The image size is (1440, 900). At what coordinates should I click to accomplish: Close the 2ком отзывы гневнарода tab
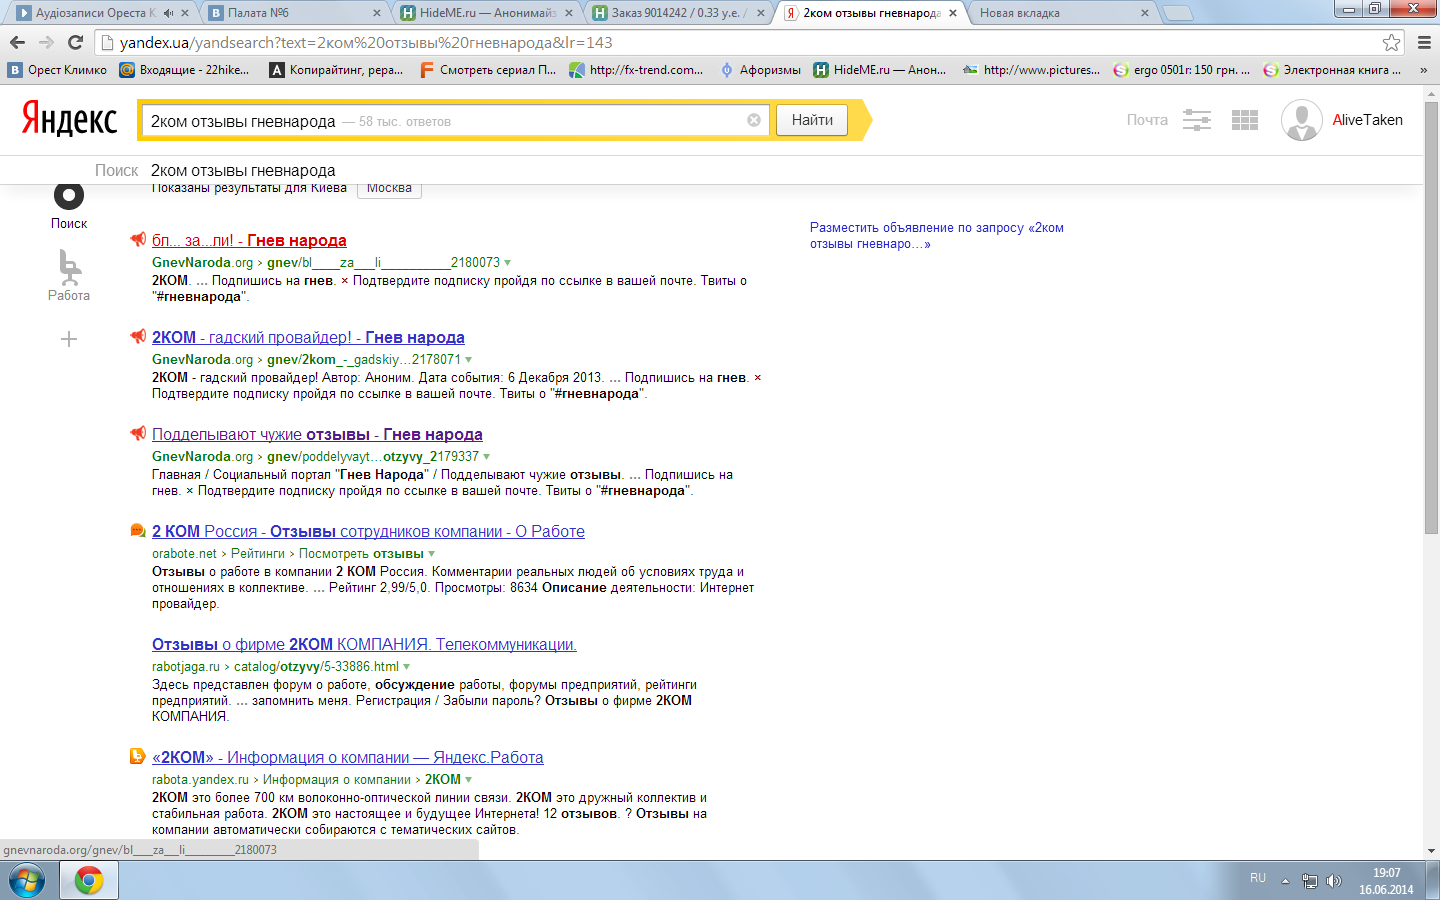pos(953,13)
